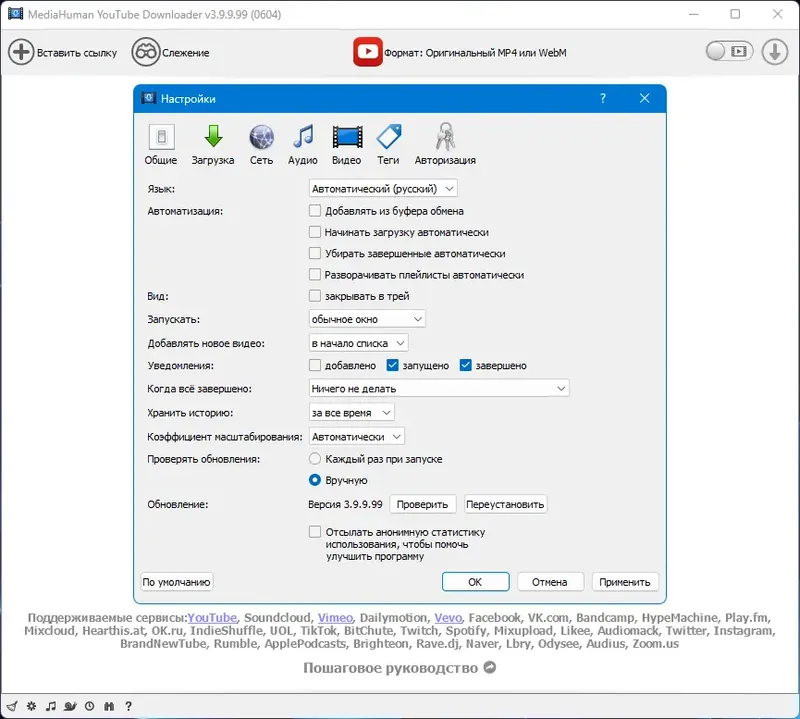Open the Авторизация settings tab

pos(445,145)
